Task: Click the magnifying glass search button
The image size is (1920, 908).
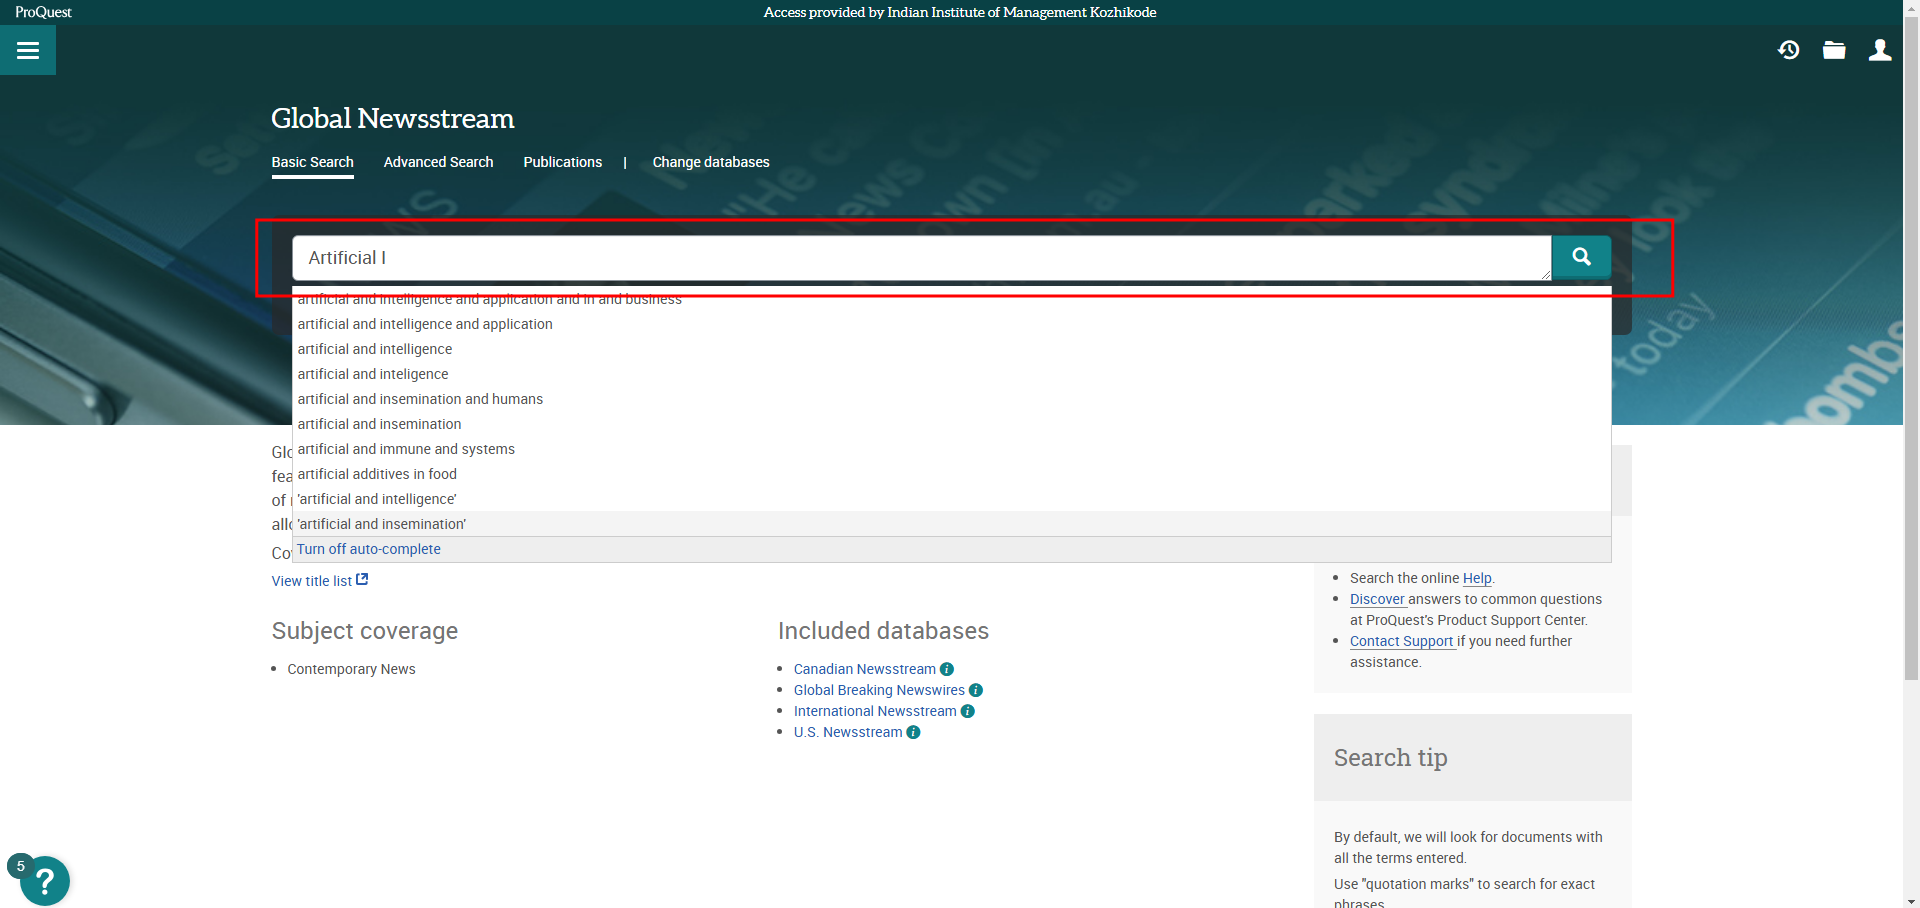Action: tap(1581, 257)
